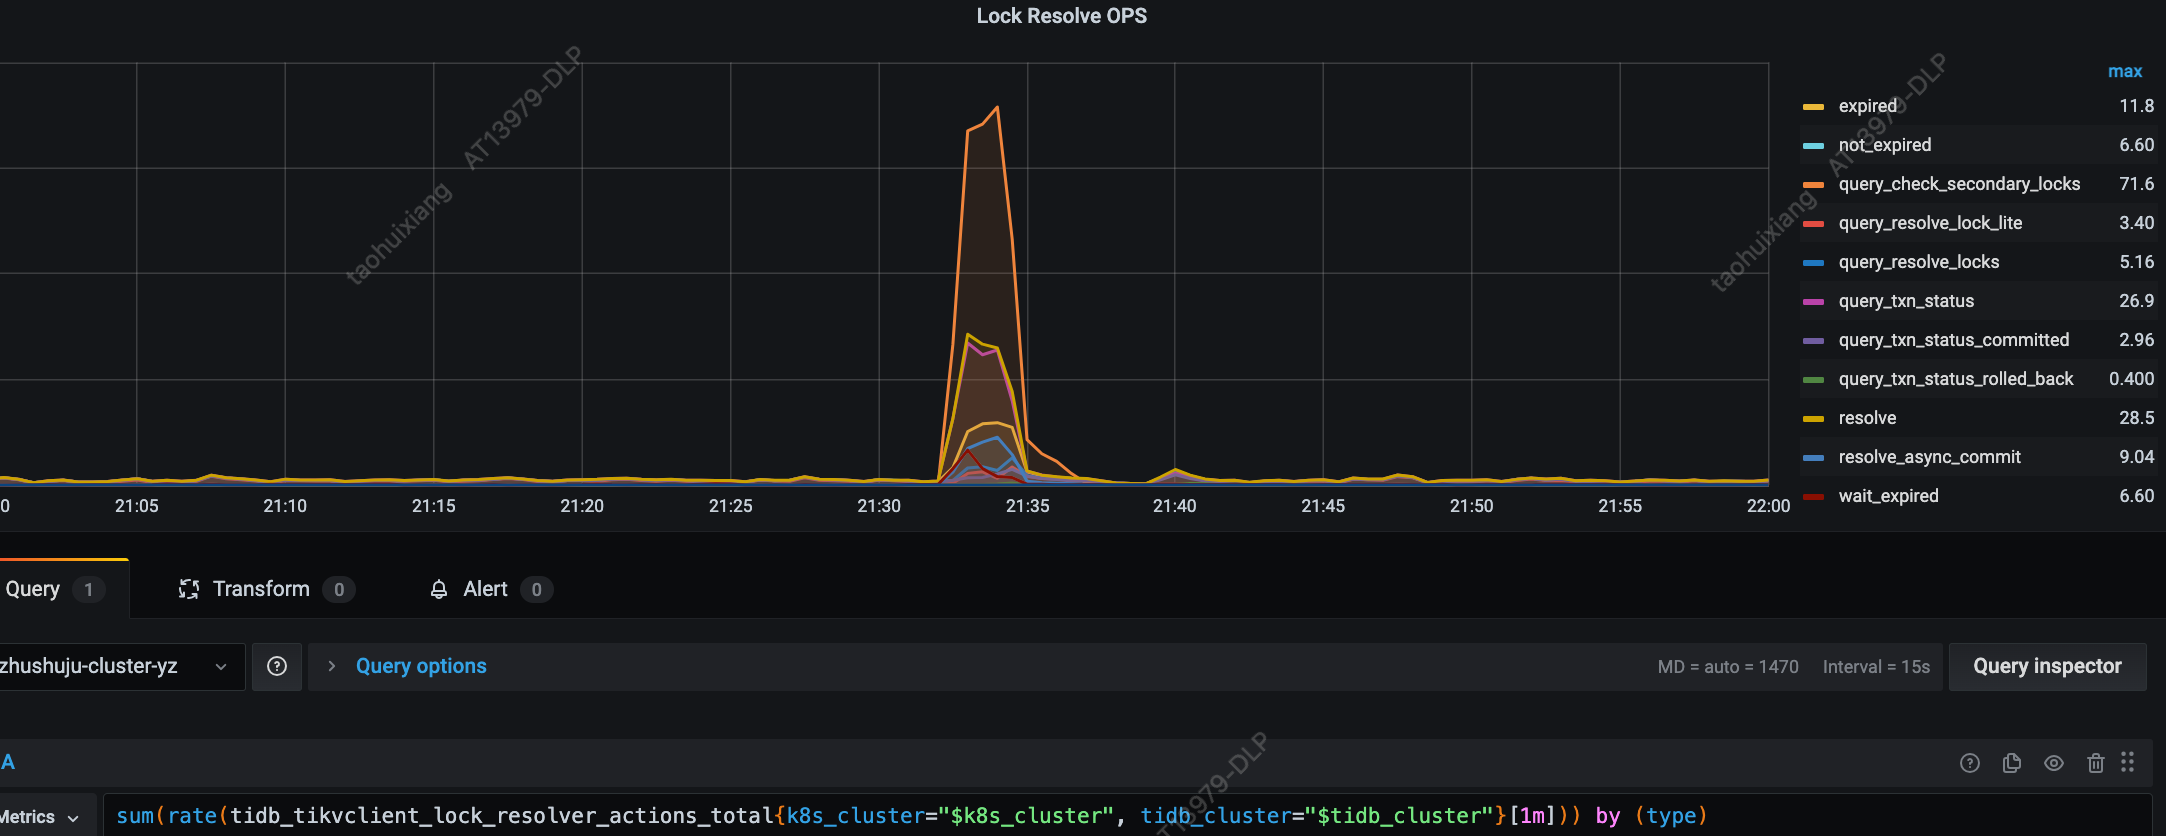Open the zhushuju-cluster-yz datasource dropdown
The height and width of the screenshot is (836, 2166).
click(115, 666)
